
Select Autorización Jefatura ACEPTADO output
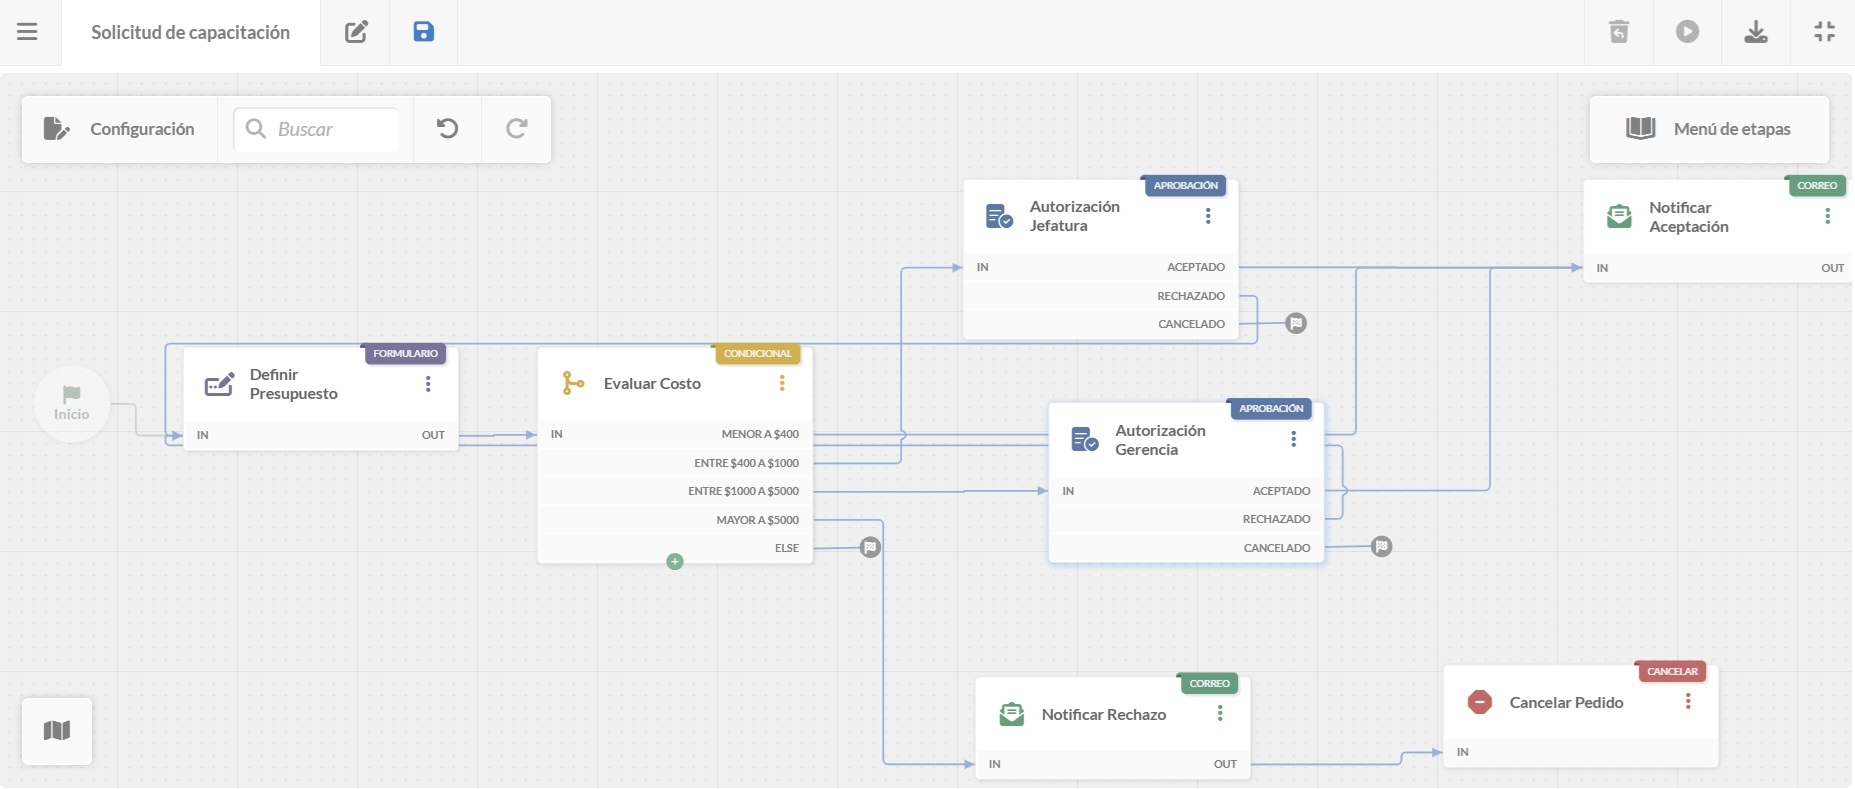pos(1195,267)
